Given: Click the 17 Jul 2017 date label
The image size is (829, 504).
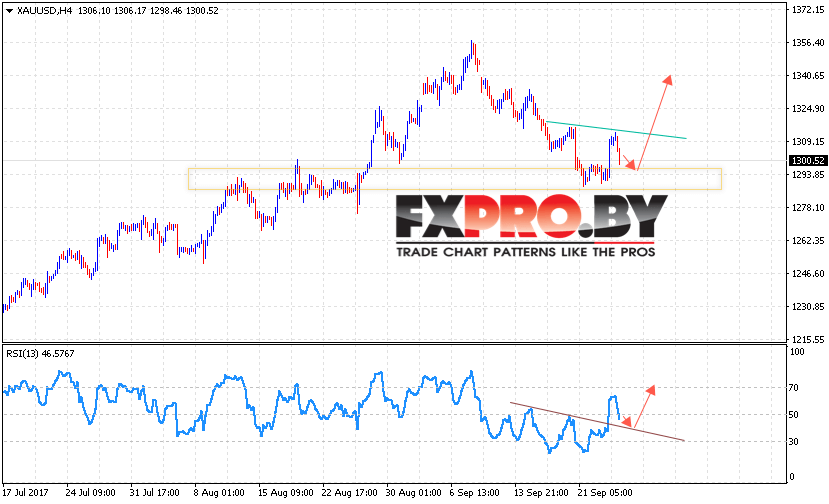Looking at the screenshot, I should click(x=25, y=492).
